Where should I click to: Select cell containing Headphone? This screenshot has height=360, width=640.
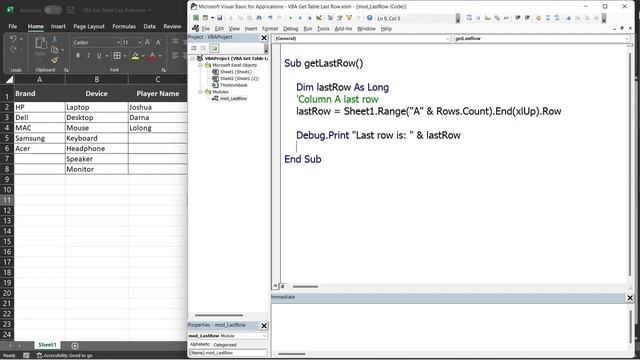click(96, 149)
